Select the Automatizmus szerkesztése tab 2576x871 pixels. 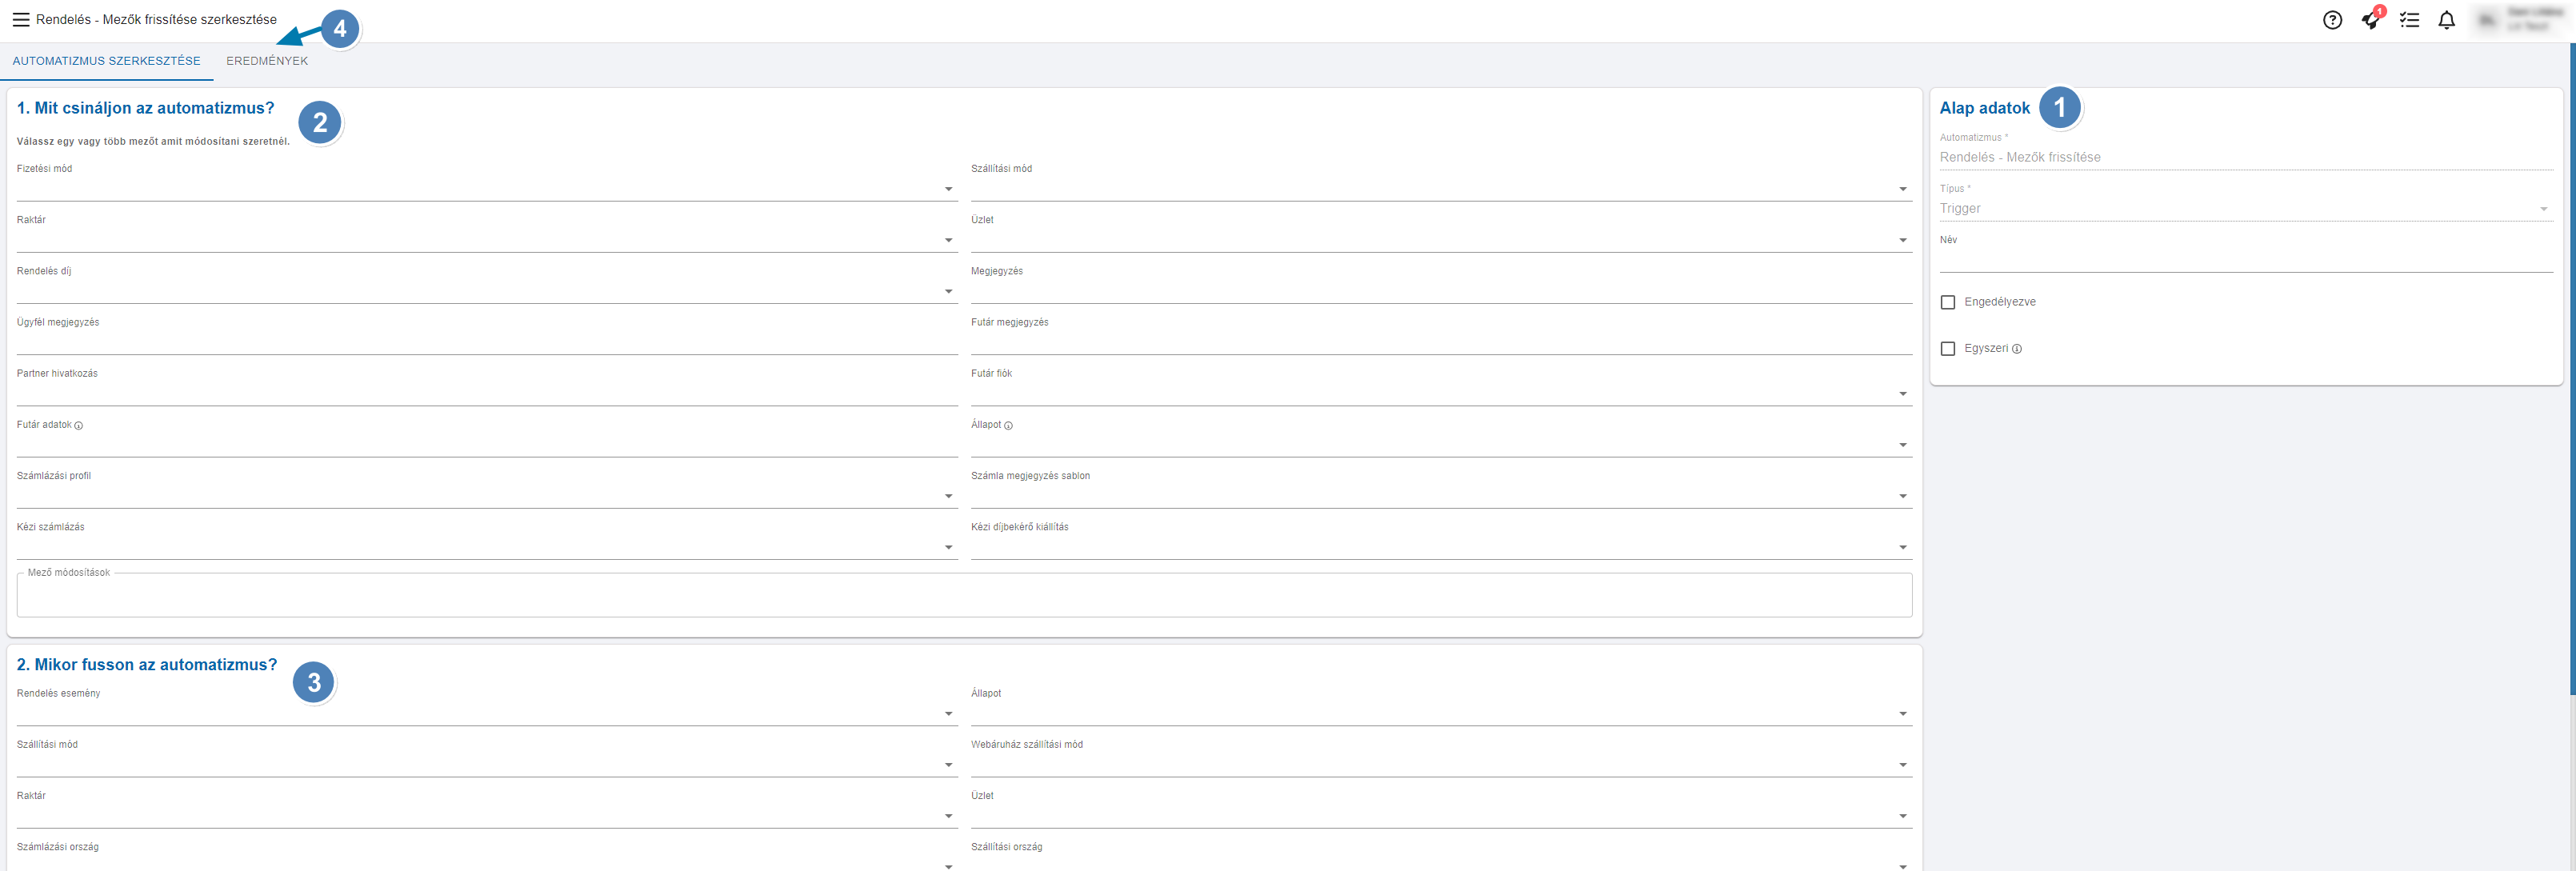106,61
